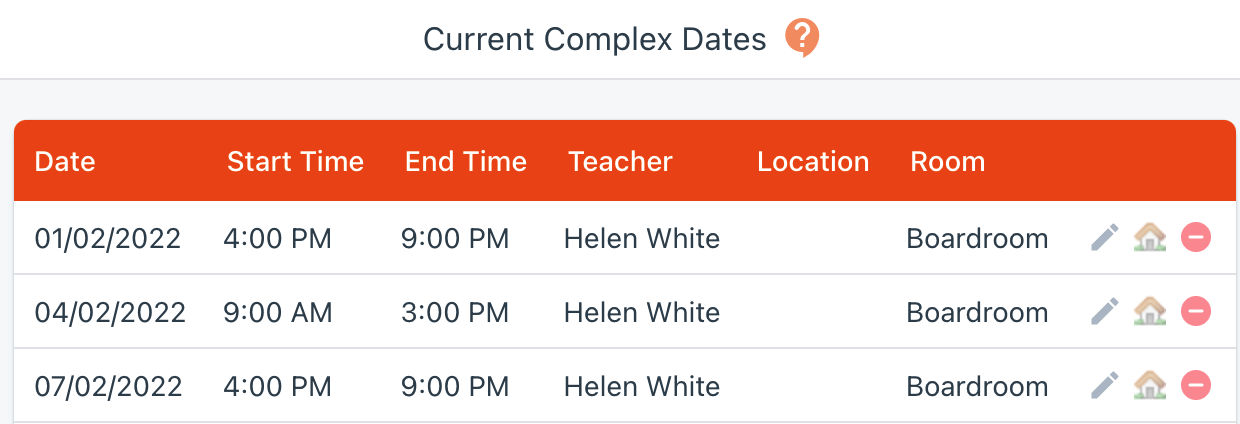Screen dimensions: 1240x424
Task: Click the orange help question mark icon
Action: (802, 38)
